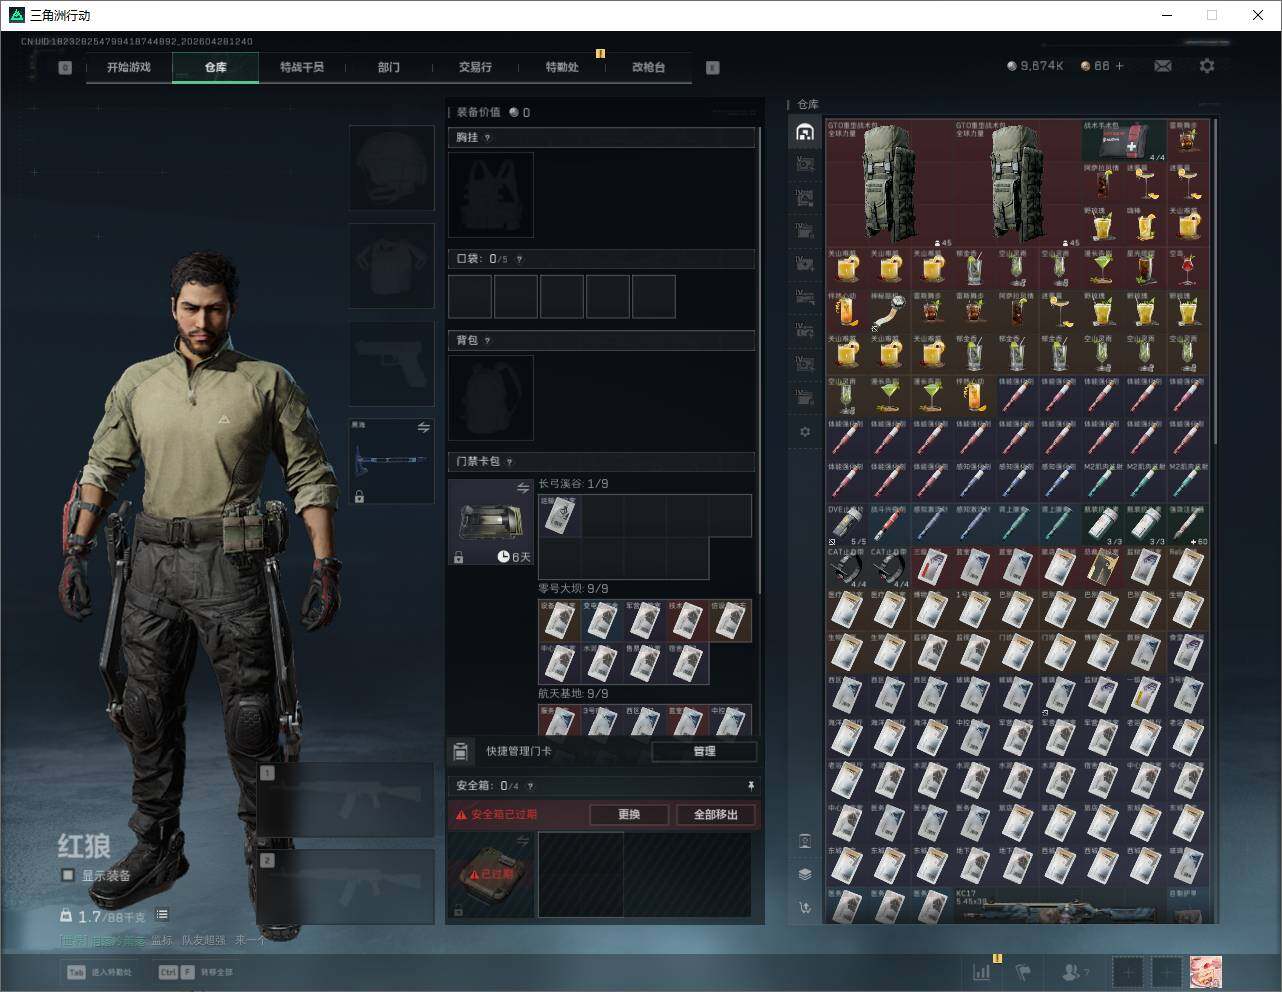
Task: Pin the 安全箱 panel with the pin icon
Action: click(750, 786)
